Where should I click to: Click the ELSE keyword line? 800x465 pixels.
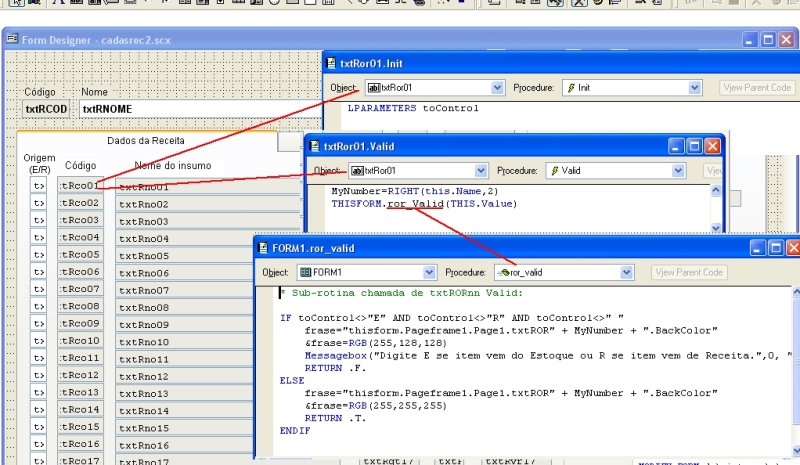(292, 380)
